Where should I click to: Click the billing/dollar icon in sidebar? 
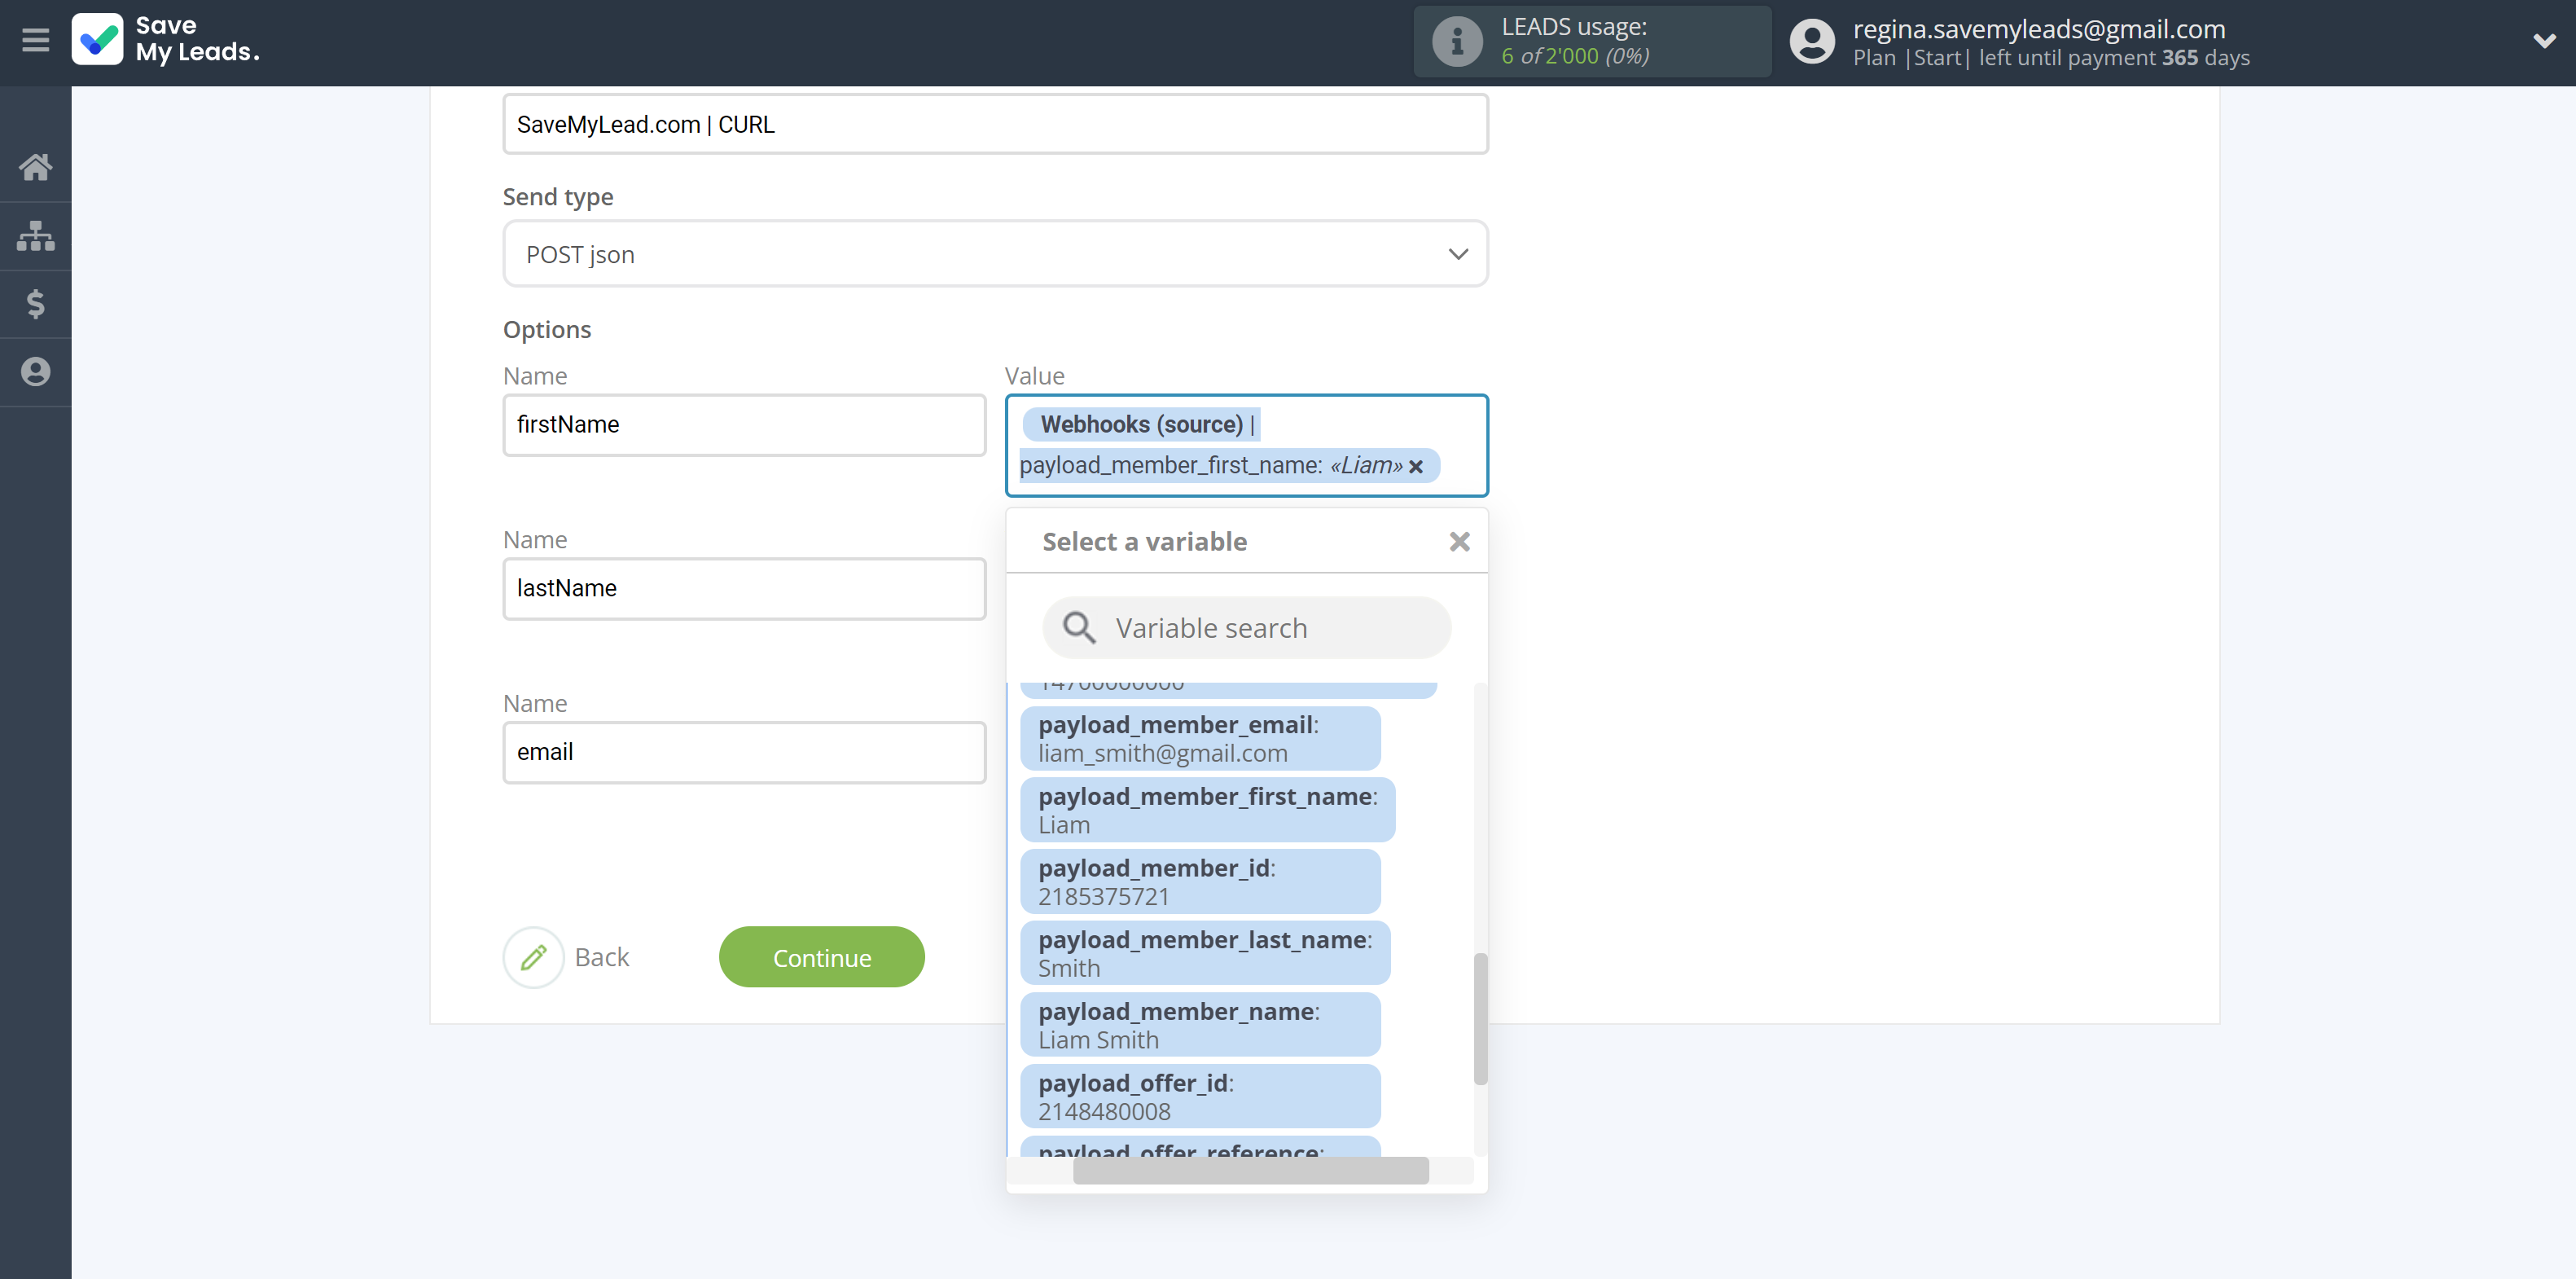(x=36, y=302)
